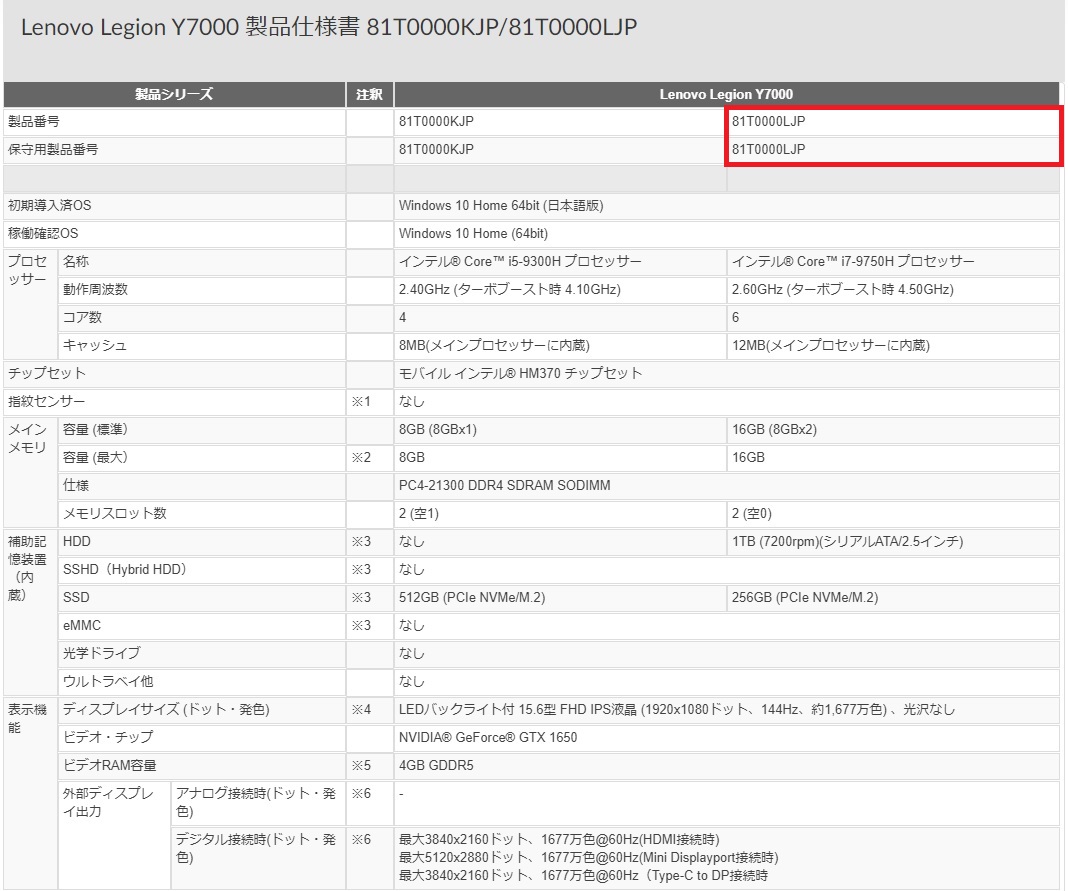Click the ※3 note in the HDD row

[x=360, y=542]
